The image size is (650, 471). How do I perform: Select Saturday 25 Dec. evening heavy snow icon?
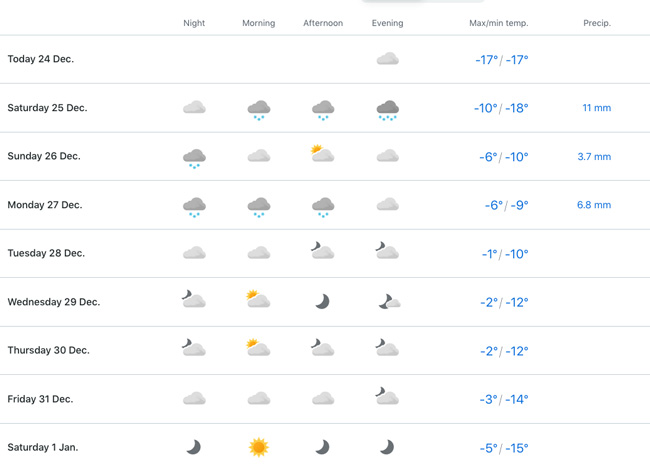pos(388,110)
